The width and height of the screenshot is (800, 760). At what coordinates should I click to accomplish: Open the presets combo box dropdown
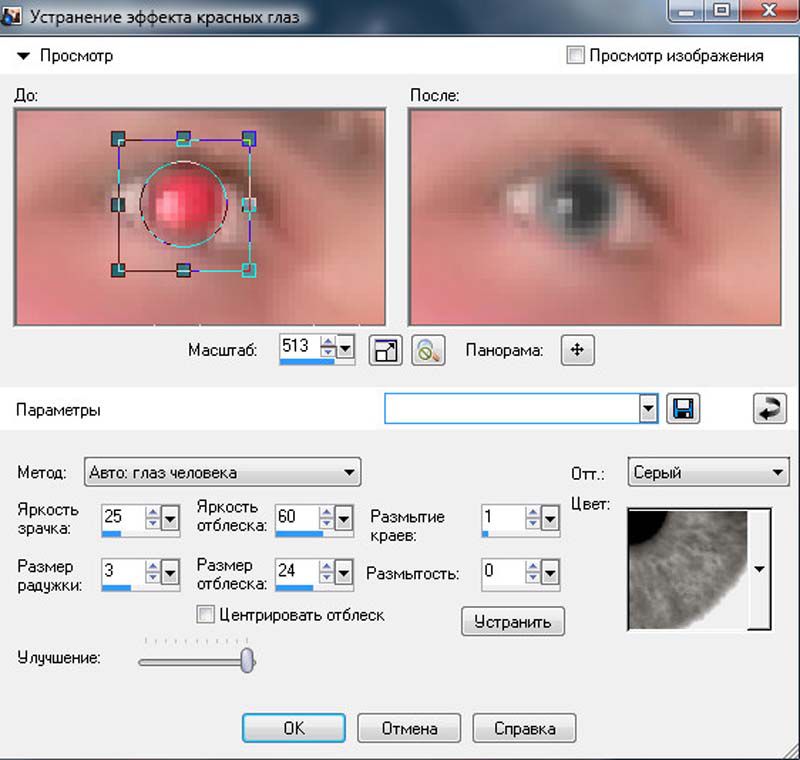(647, 409)
